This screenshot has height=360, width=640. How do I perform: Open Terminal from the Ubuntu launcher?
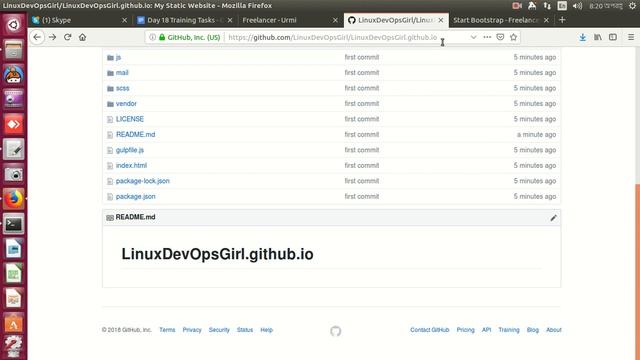click(x=13, y=224)
